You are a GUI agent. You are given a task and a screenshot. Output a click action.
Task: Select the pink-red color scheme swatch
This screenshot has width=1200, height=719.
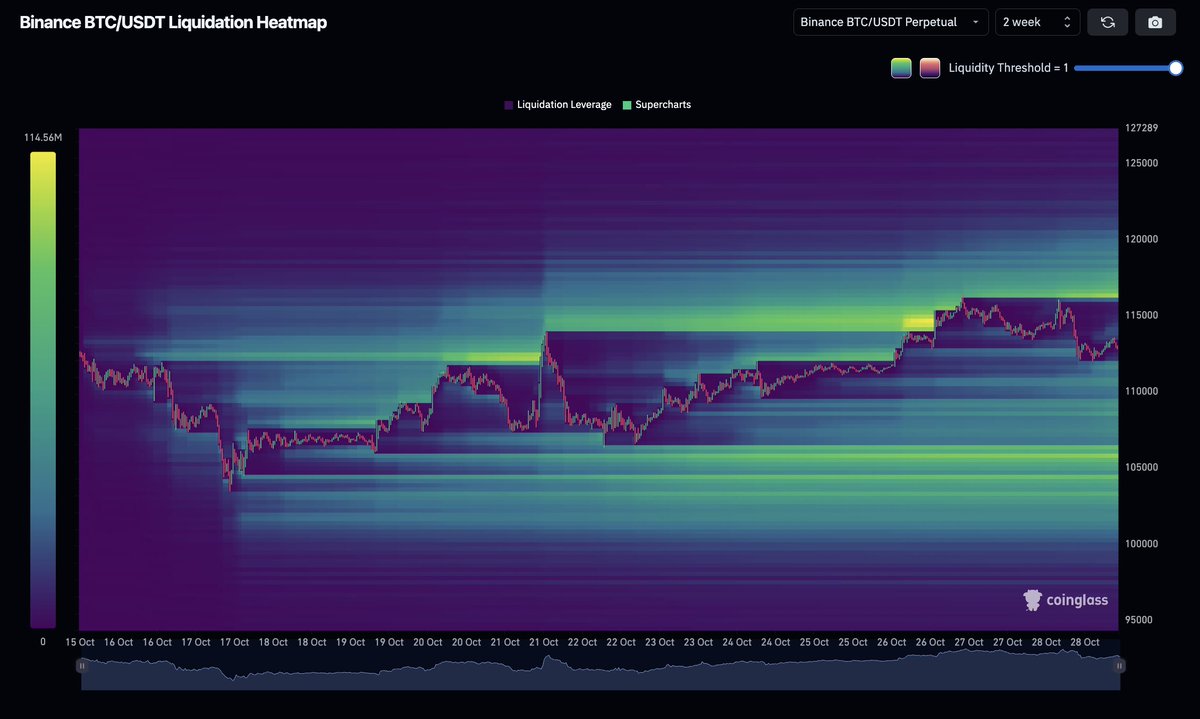930,68
